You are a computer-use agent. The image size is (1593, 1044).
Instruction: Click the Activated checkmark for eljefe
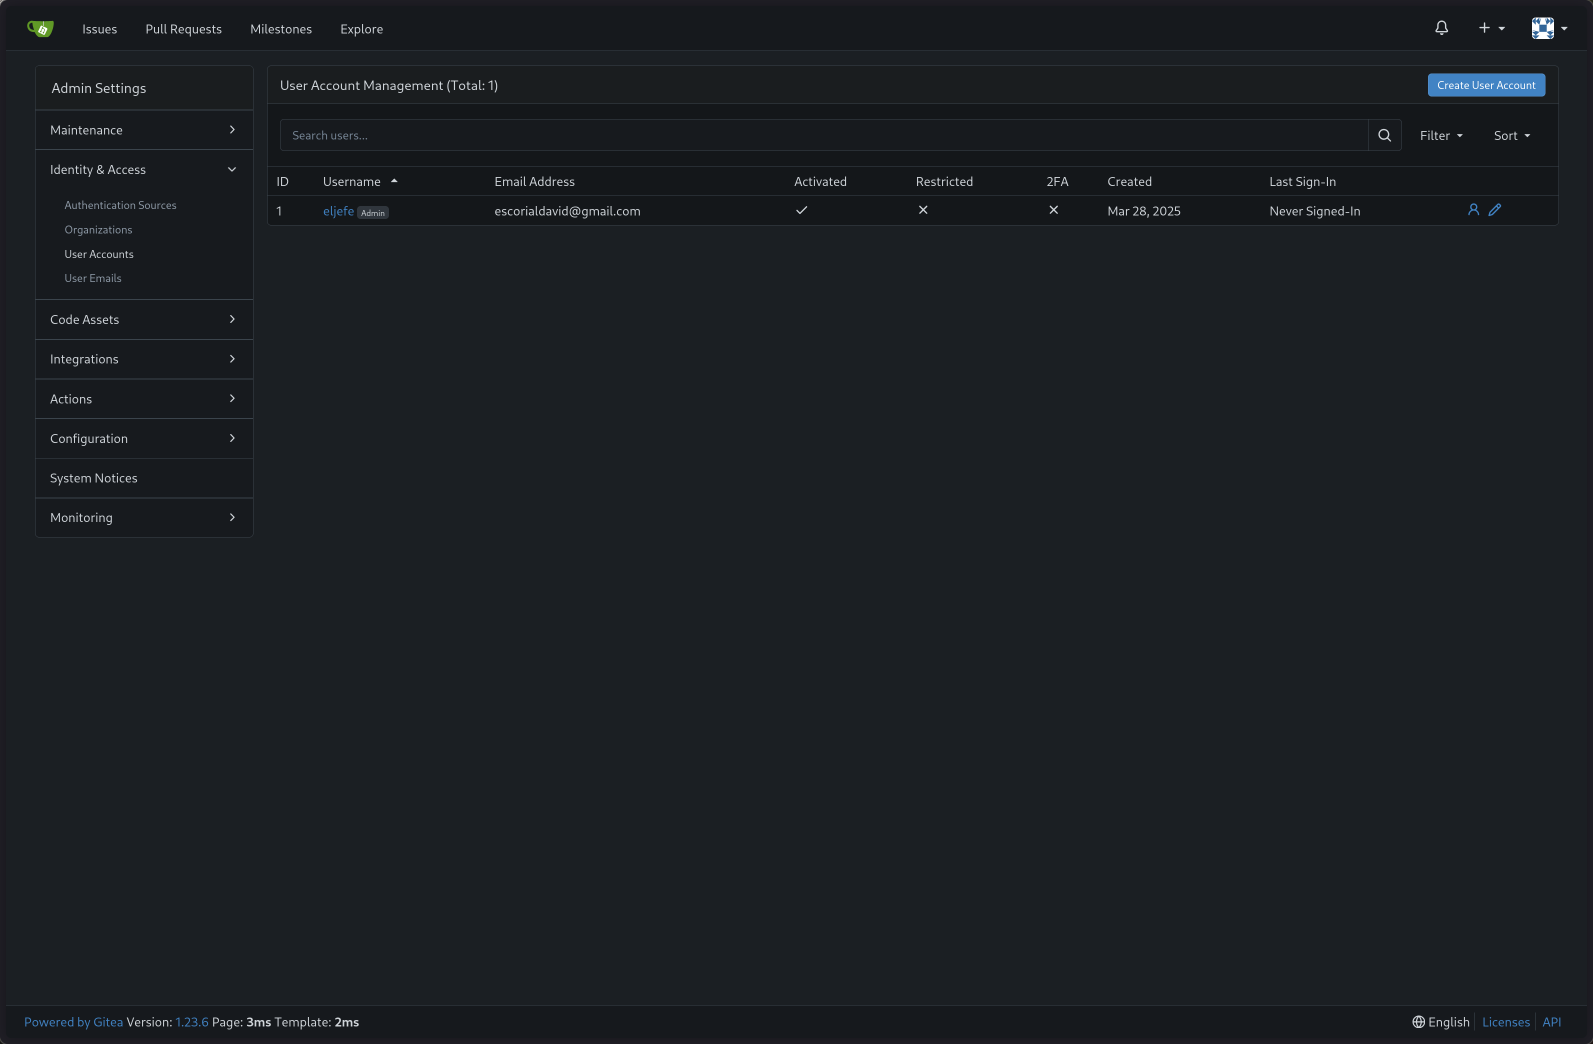[801, 210]
